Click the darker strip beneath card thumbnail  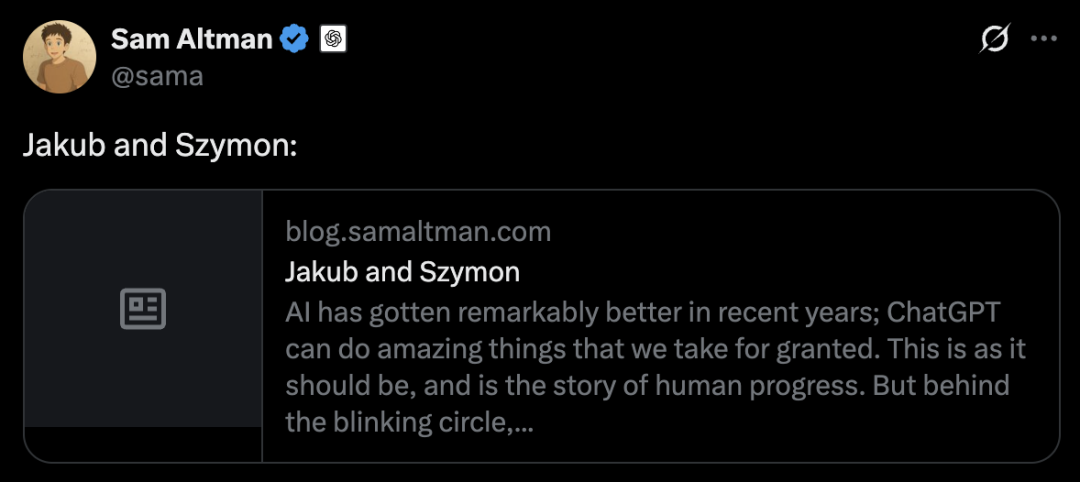[143, 443]
